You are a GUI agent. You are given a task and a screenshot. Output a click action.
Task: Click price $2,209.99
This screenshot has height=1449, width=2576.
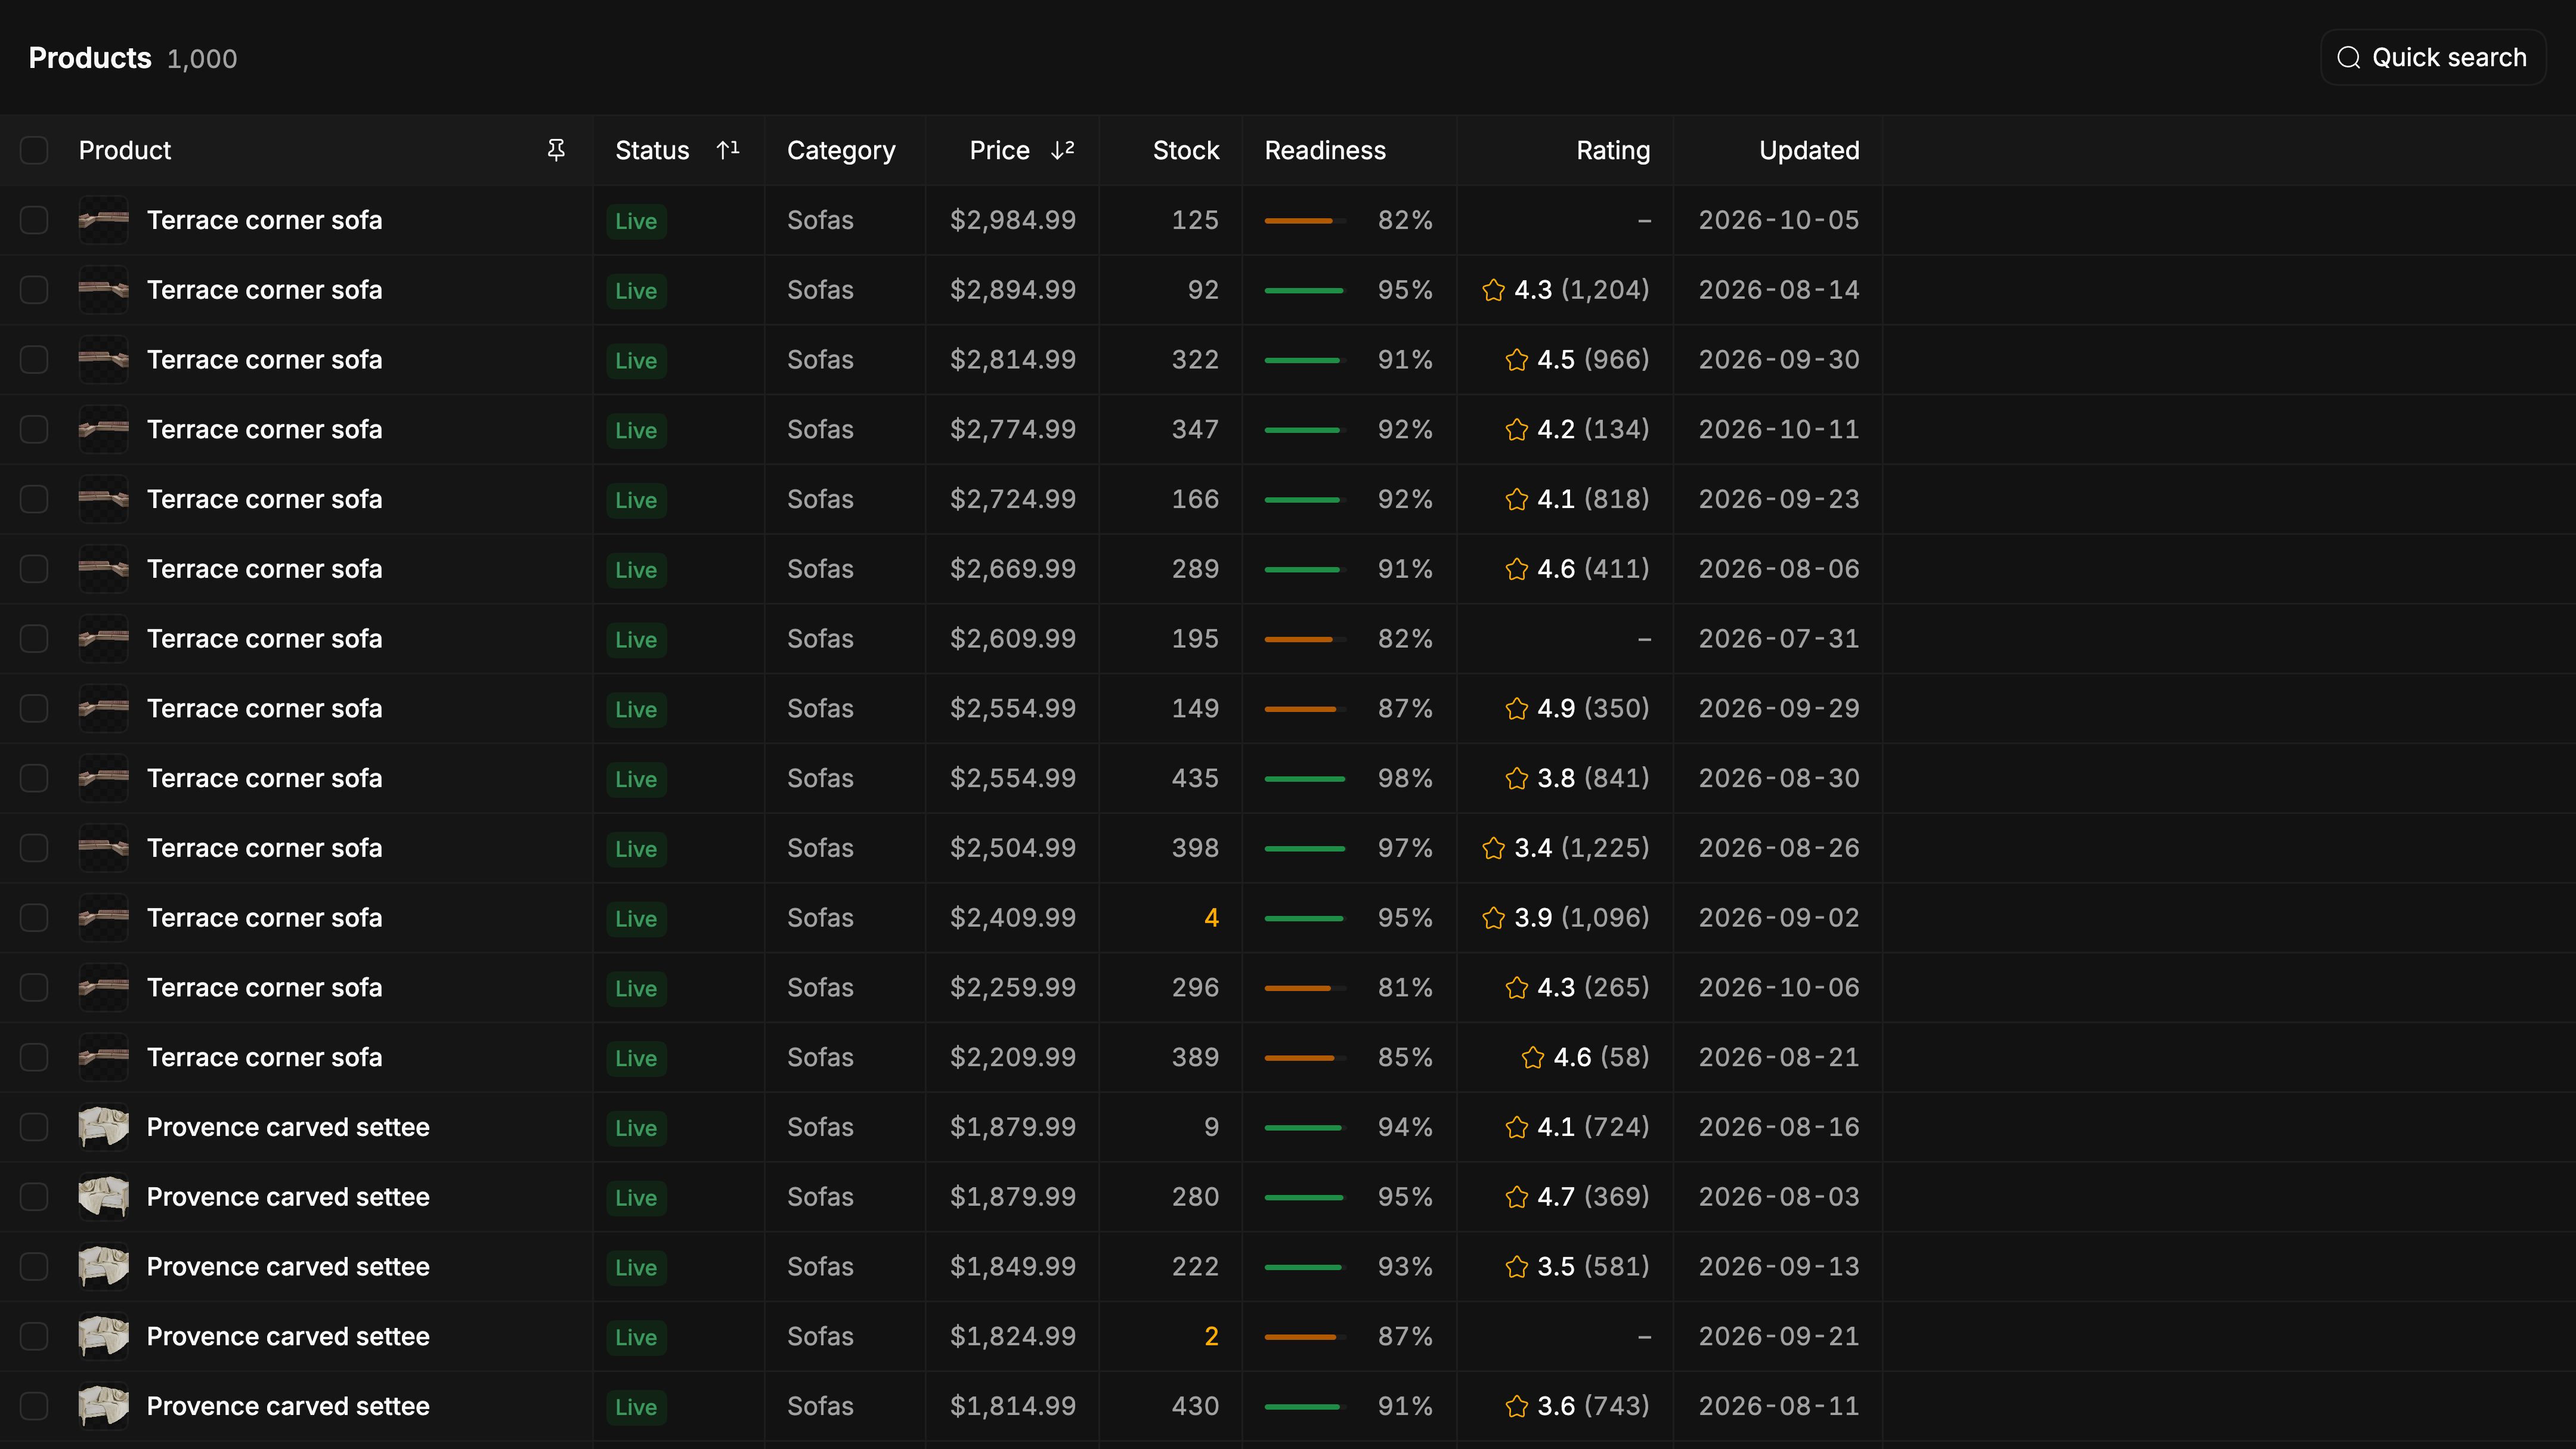click(1012, 1058)
